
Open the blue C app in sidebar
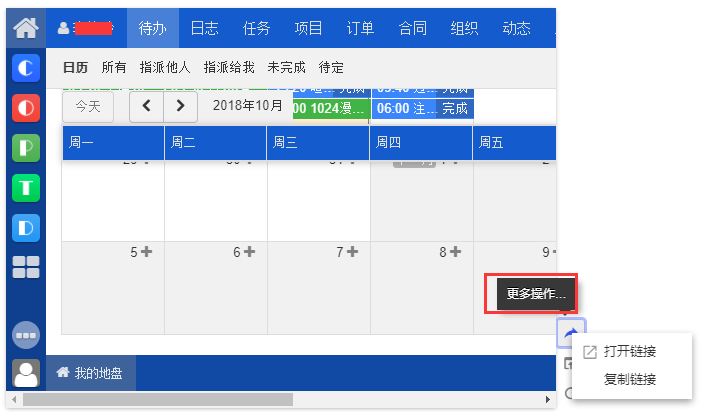pyautogui.click(x=26, y=68)
